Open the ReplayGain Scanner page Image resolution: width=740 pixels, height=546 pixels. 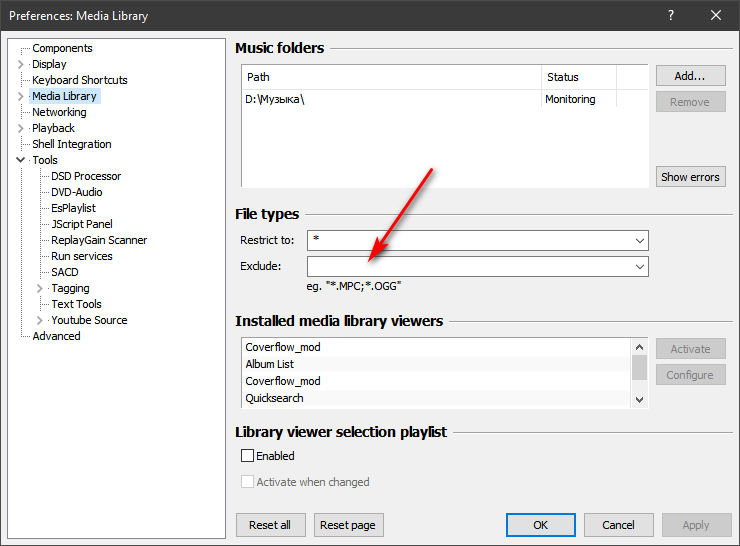99,240
